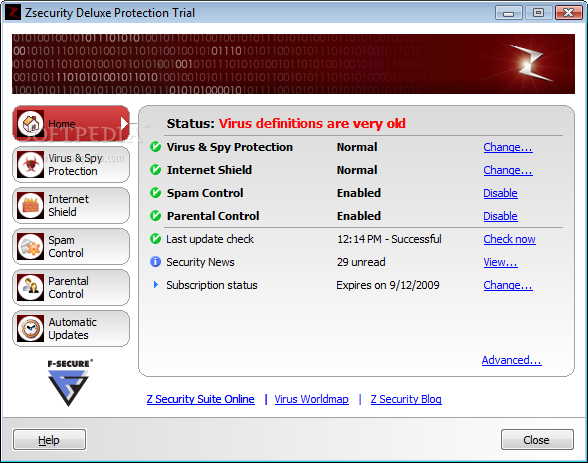Click green check beside Internet Shield
Viewport: 588px width, 463px height.
tap(155, 170)
